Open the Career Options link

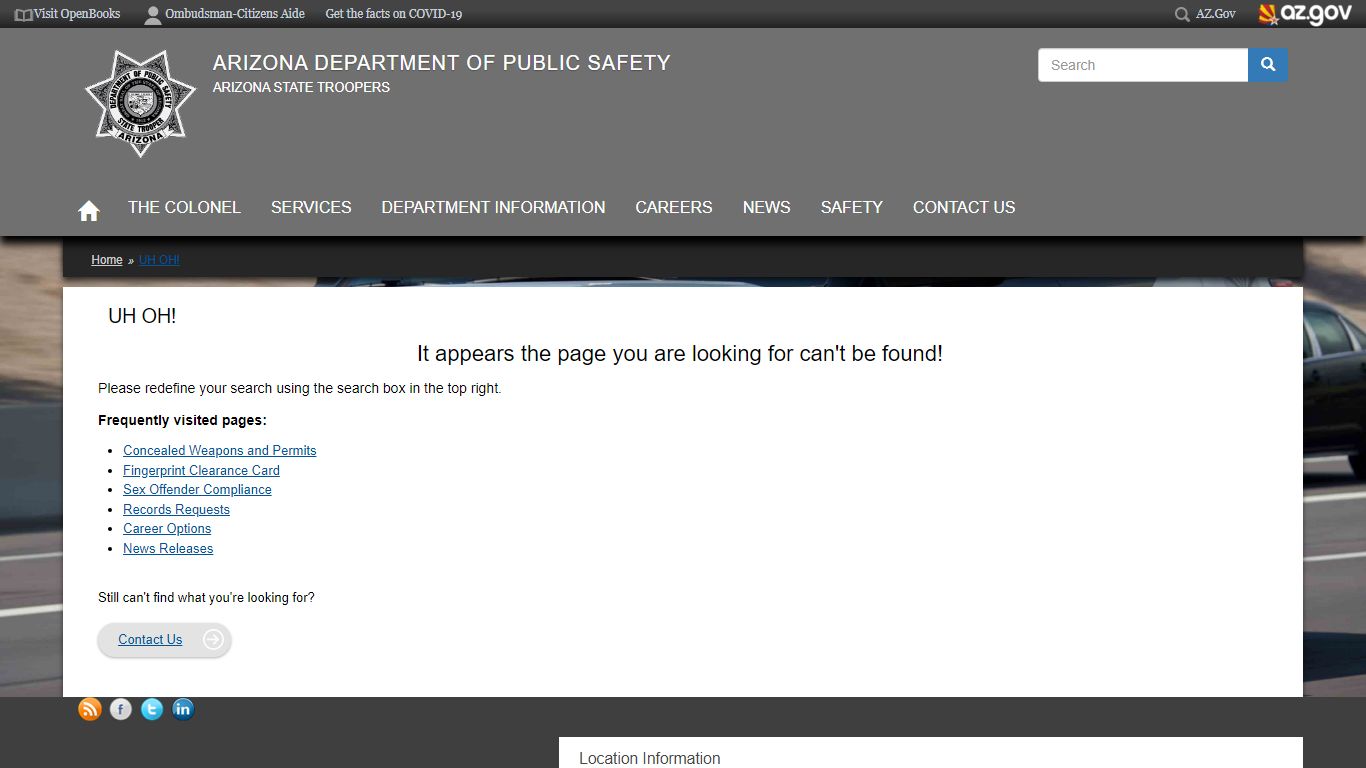[x=167, y=529]
